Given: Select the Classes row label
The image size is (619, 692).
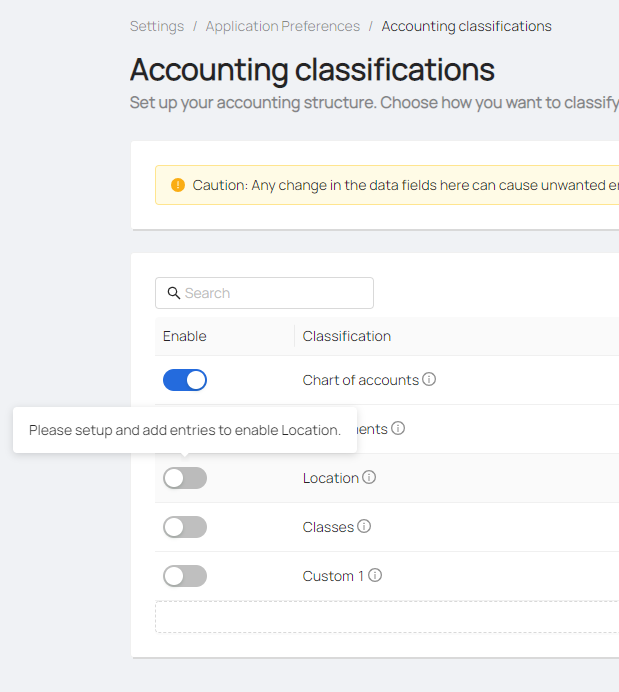Looking at the screenshot, I should coord(328,527).
